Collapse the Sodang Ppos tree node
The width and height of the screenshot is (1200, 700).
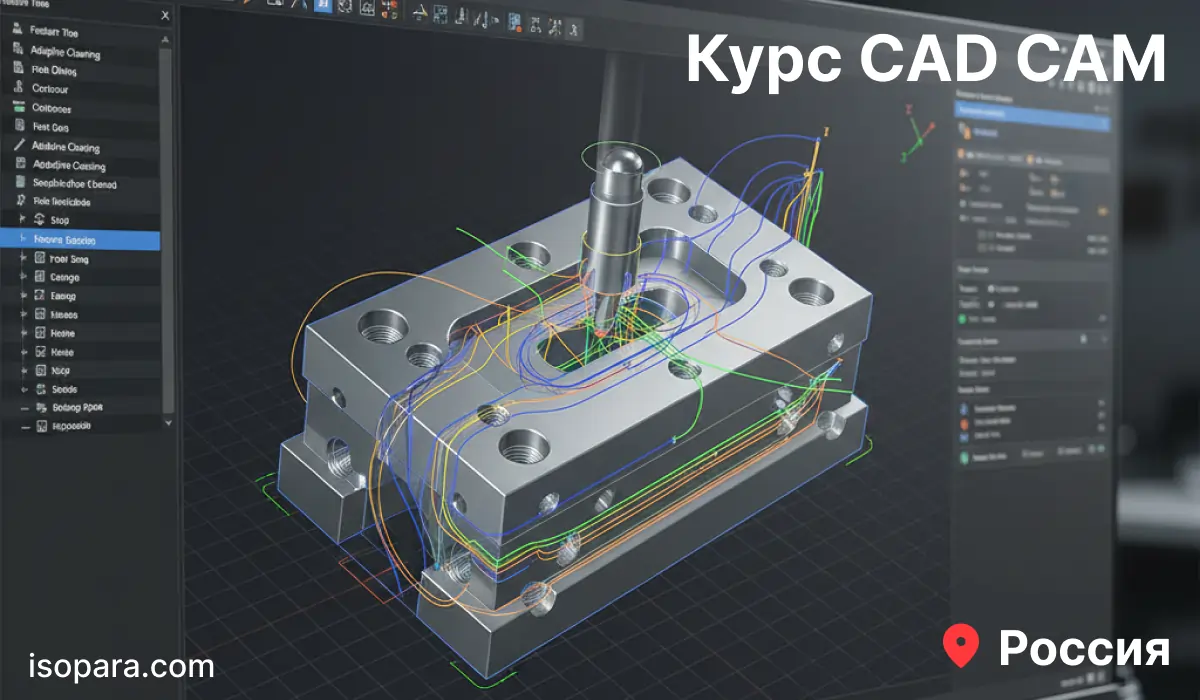click(24, 408)
